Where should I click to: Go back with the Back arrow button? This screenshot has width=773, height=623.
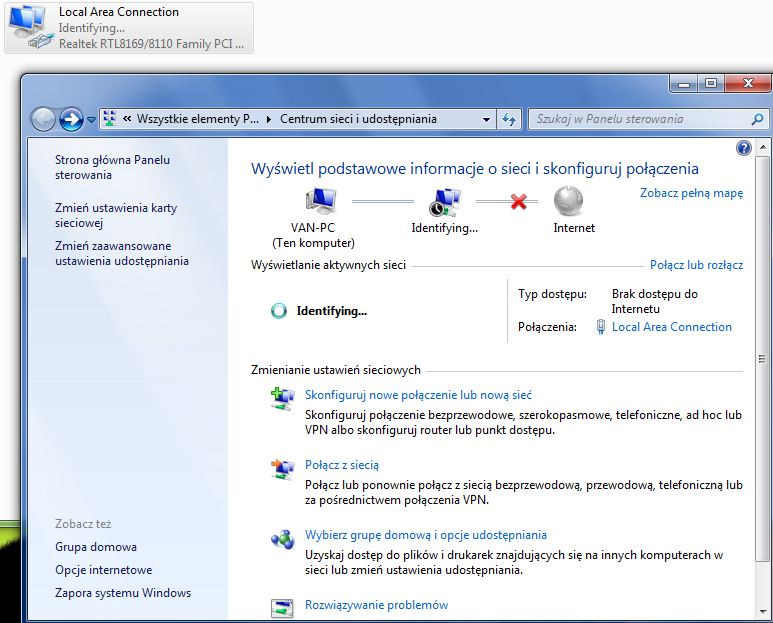[x=43, y=119]
